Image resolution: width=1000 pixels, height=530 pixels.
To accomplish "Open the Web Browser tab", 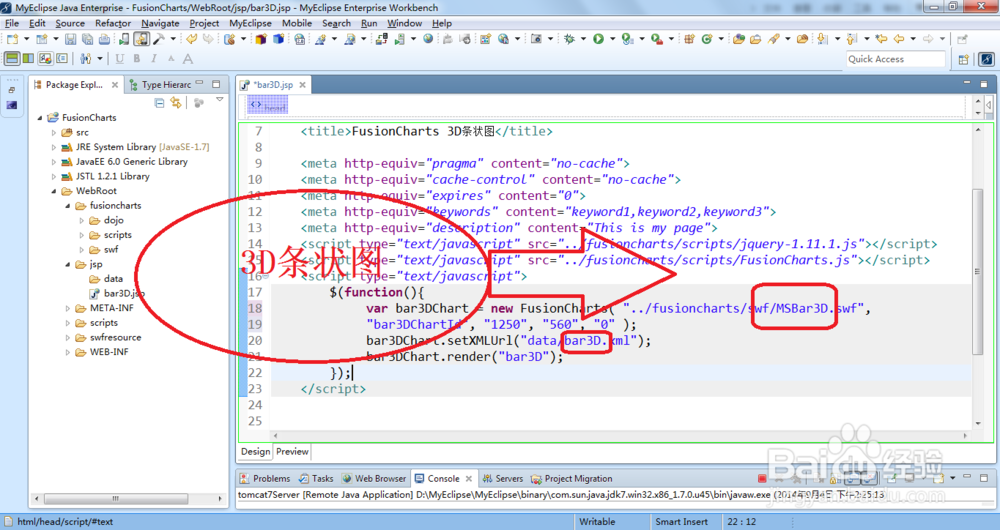I will [x=374, y=478].
